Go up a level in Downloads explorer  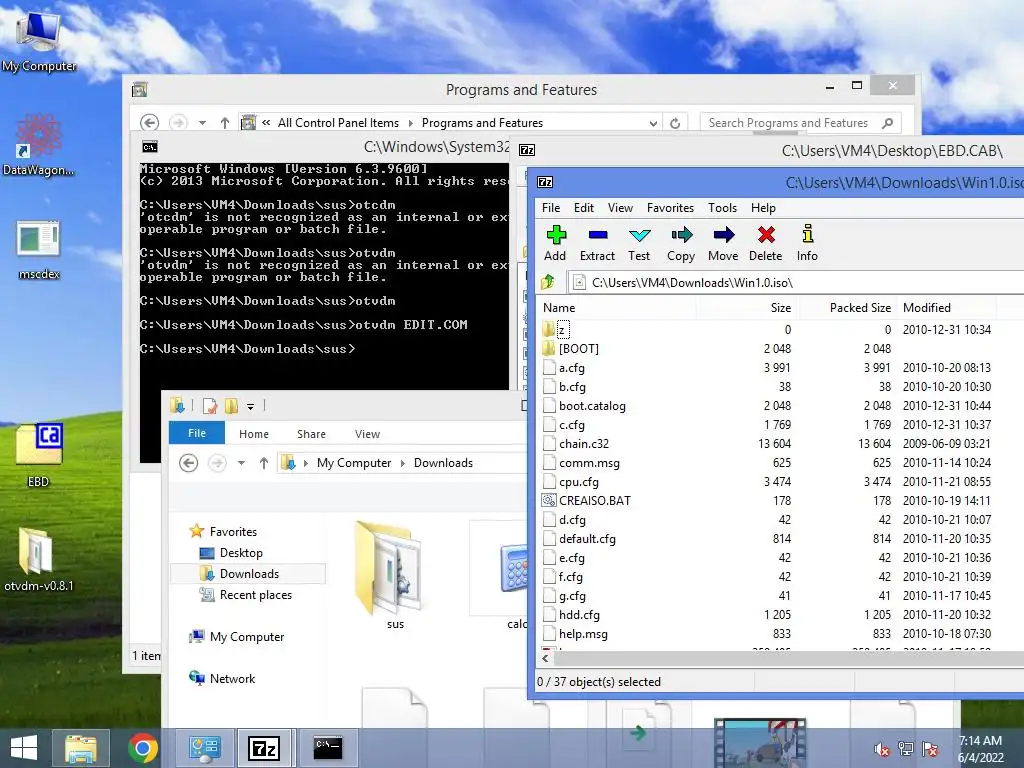(x=264, y=463)
